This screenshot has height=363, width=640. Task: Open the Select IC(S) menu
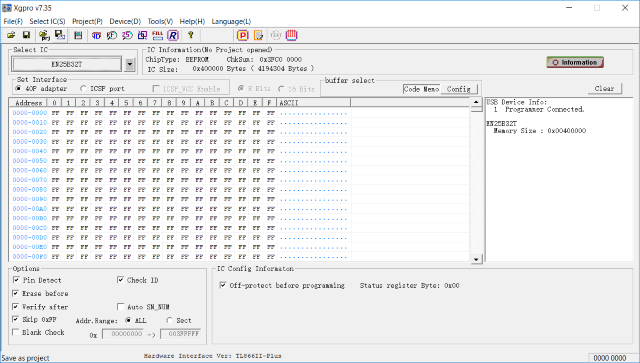[47, 21]
